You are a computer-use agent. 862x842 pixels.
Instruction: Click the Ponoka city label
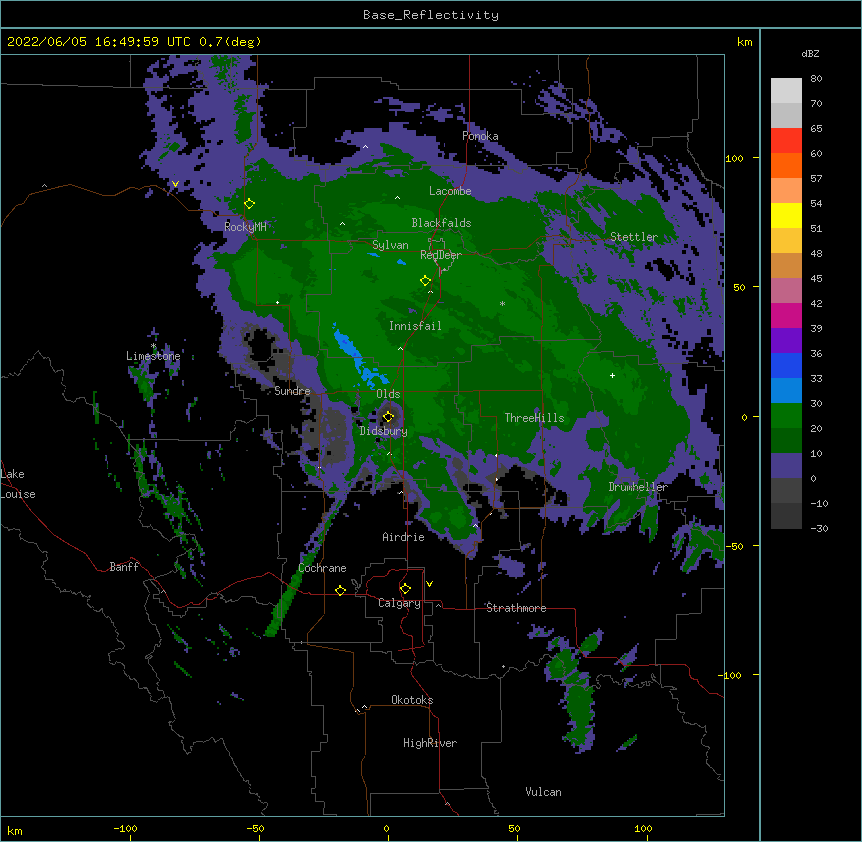[x=480, y=136]
